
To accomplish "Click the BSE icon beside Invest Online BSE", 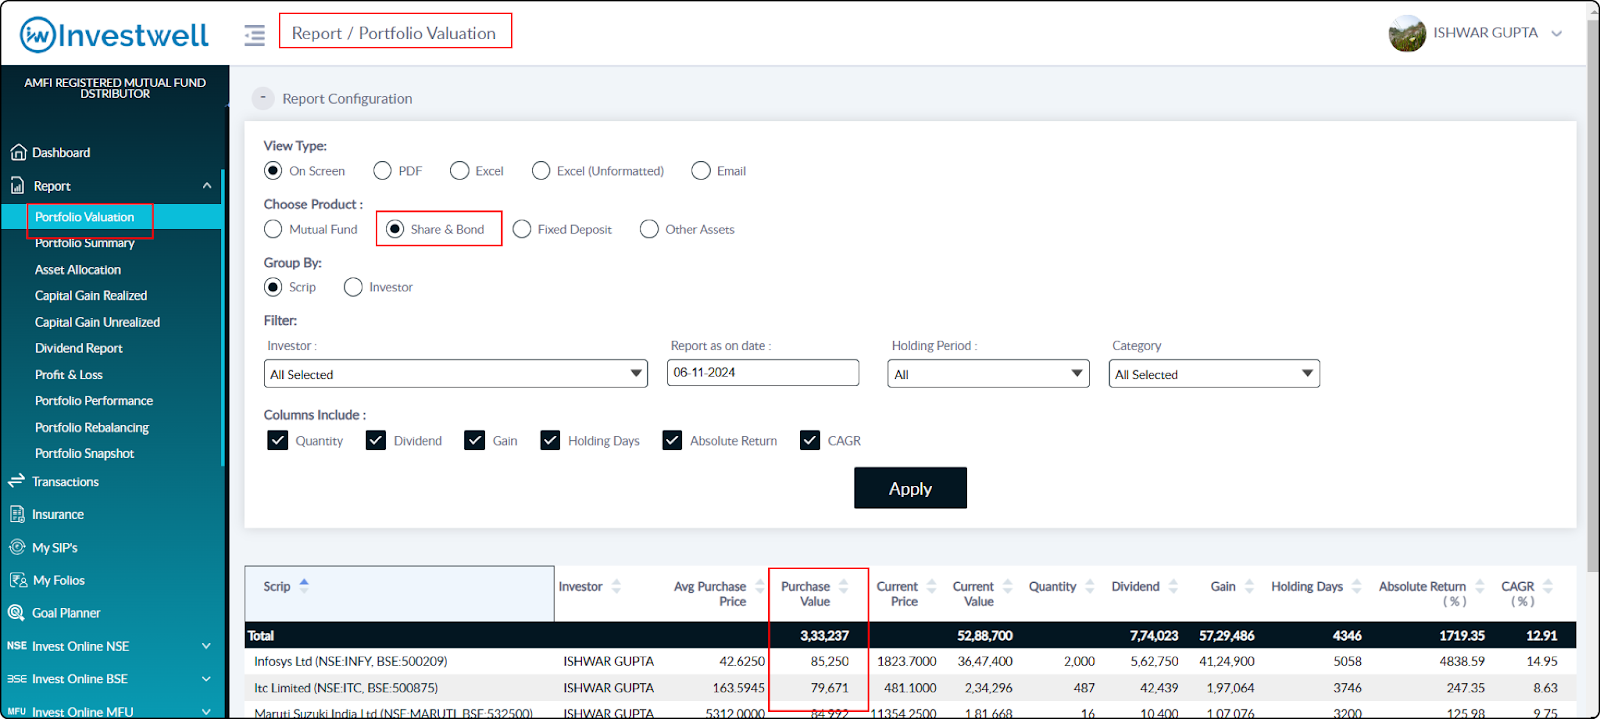I will pos(17,679).
